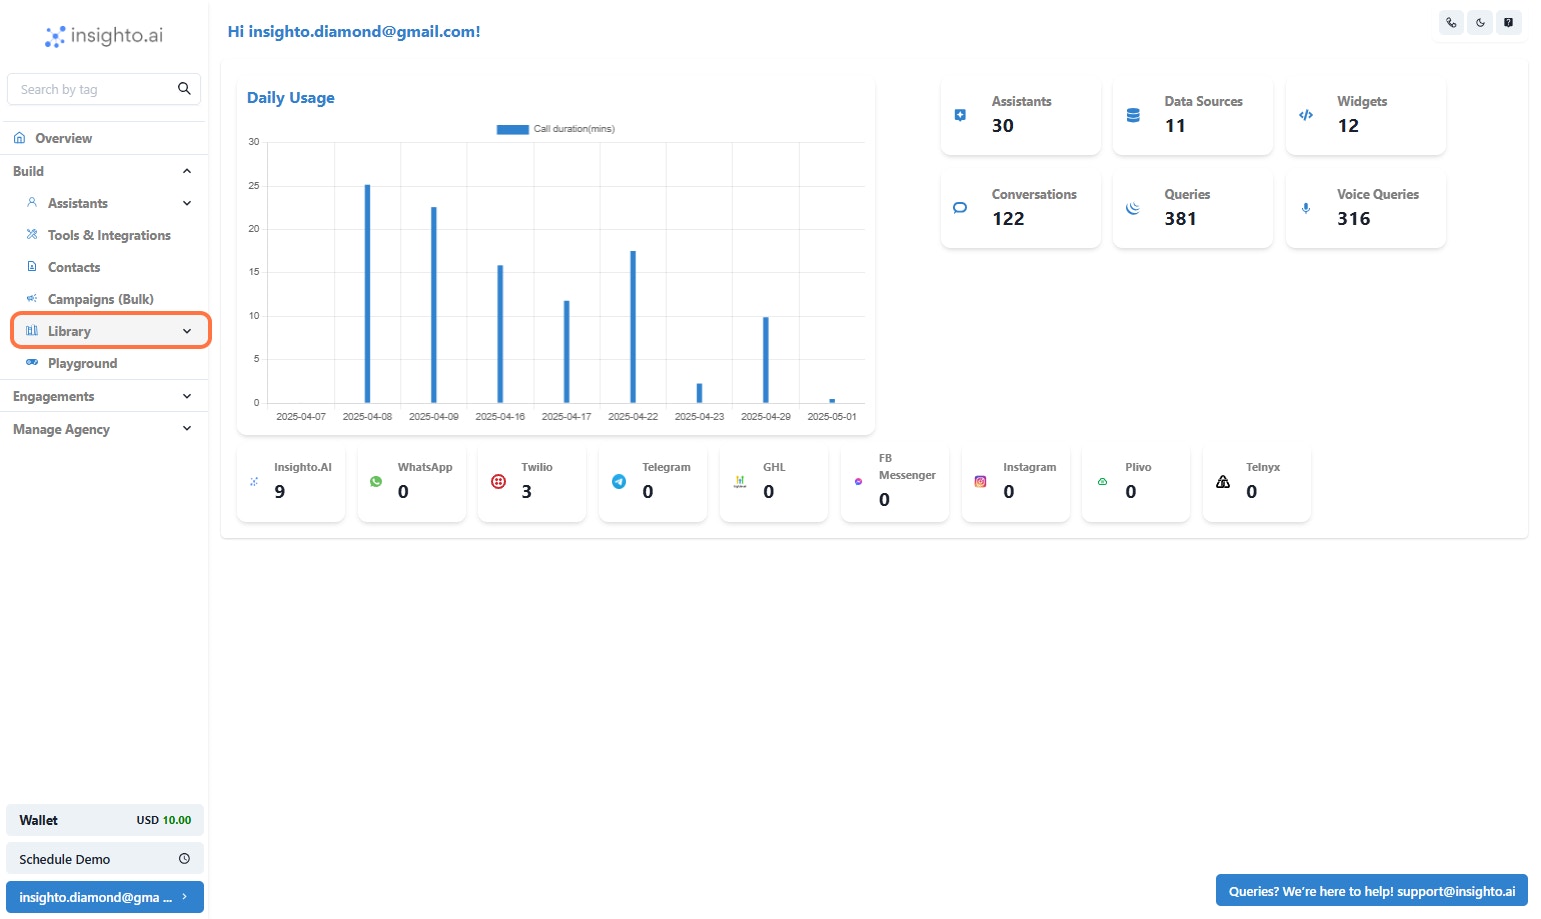Image resolution: width=1541 pixels, height=919 pixels.
Task: Click the FB Messenger channel icon
Action: [858, 481]
